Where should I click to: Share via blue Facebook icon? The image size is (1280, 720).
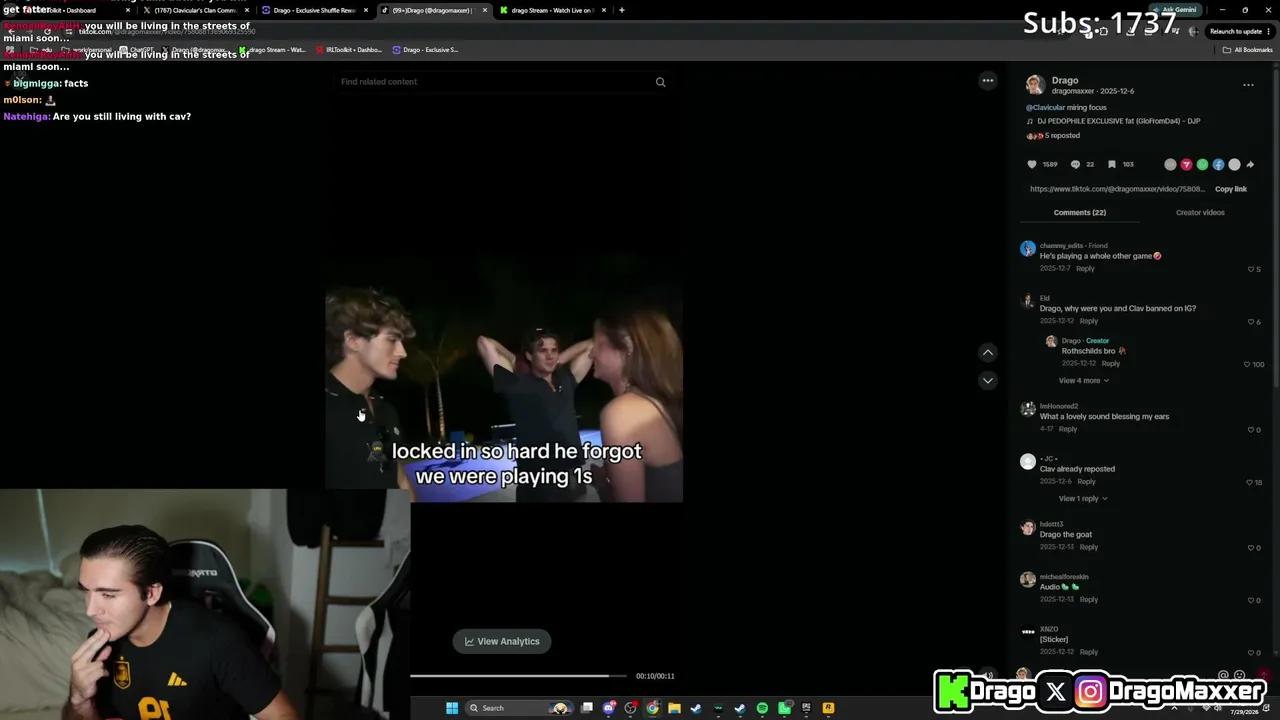point(1218,165)
